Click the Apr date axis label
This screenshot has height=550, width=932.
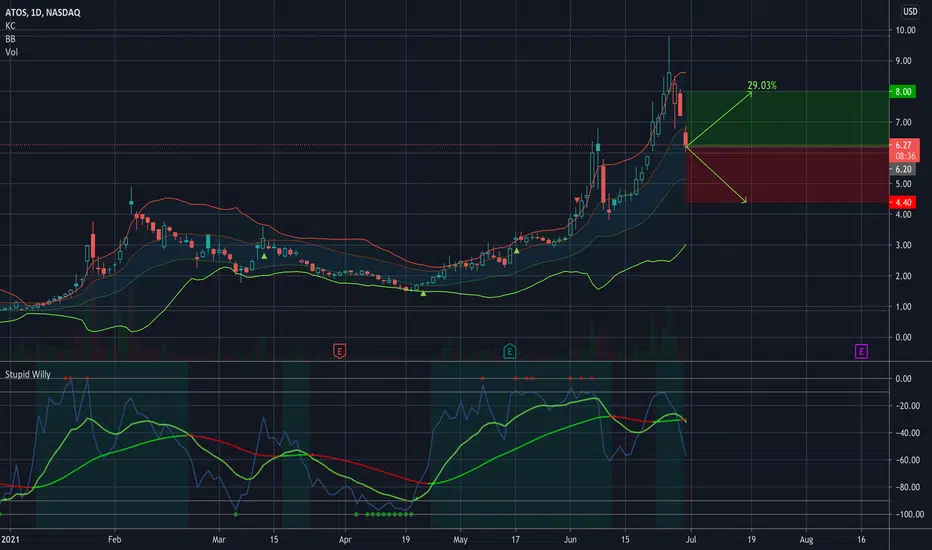coord(345,540)
